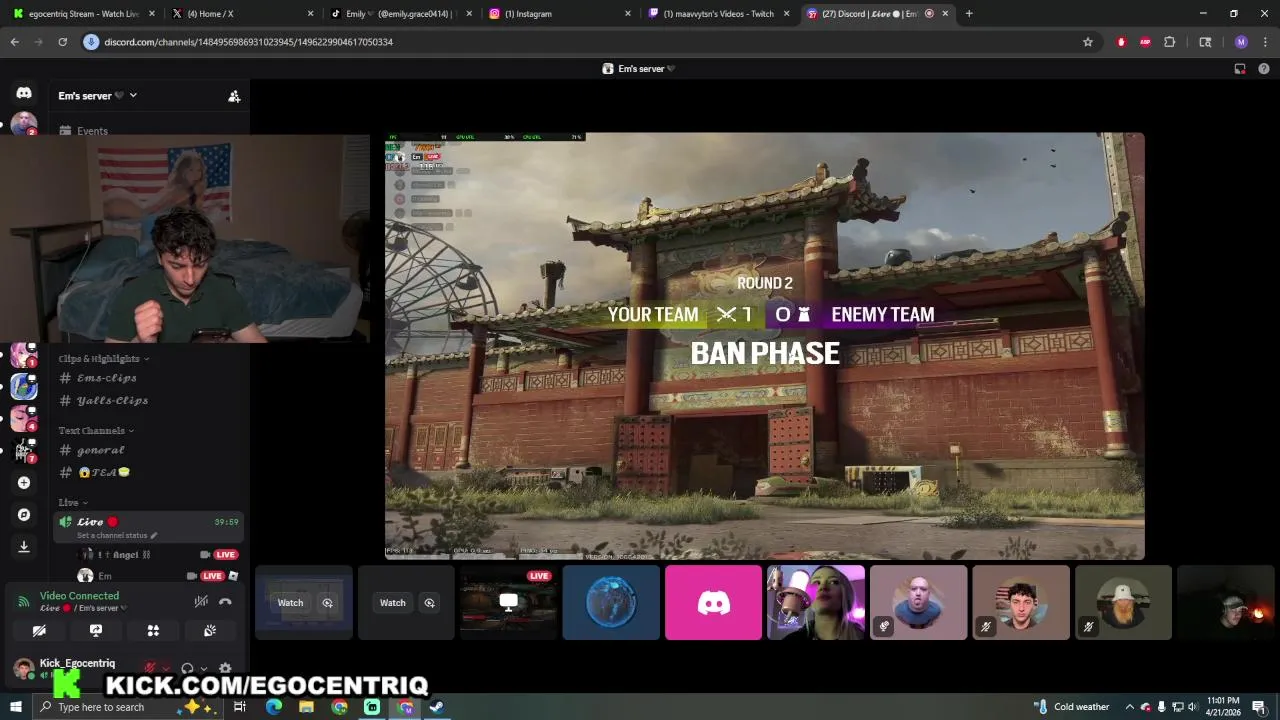Share your screen from voice panel
1280x720 pixels.
pyautogui.click(x=96, y=631)
